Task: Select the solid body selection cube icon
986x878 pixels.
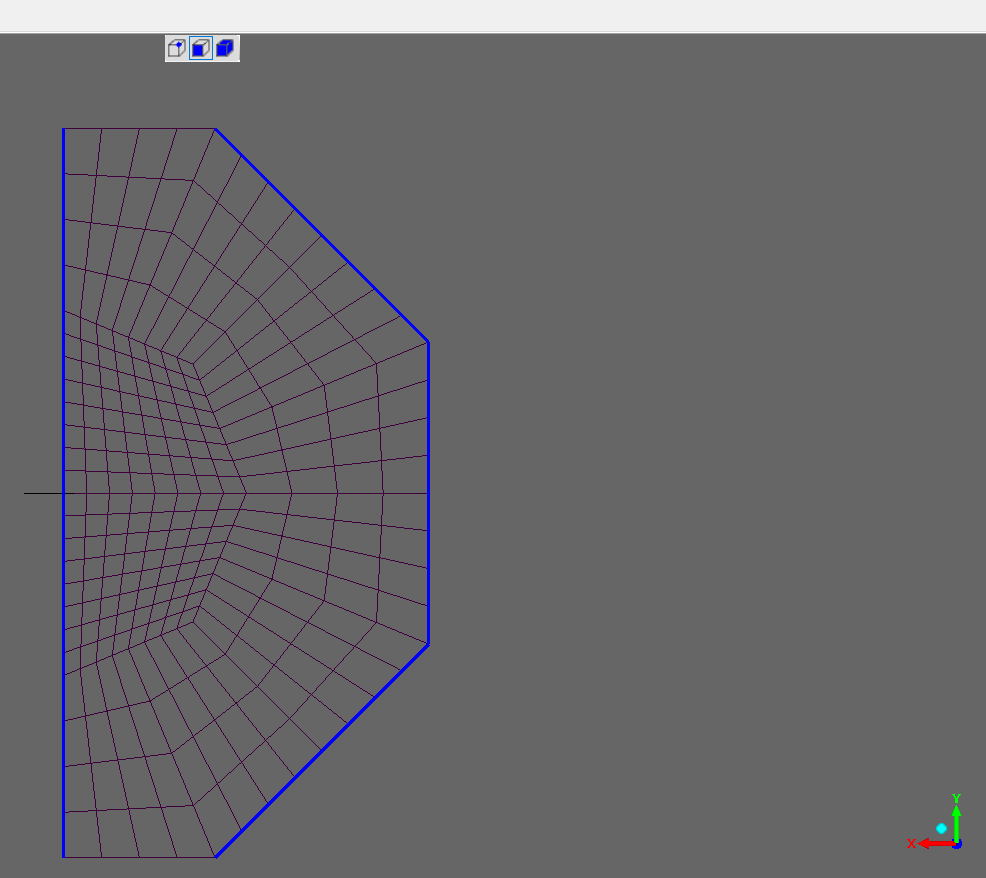Action: point(225,48)
